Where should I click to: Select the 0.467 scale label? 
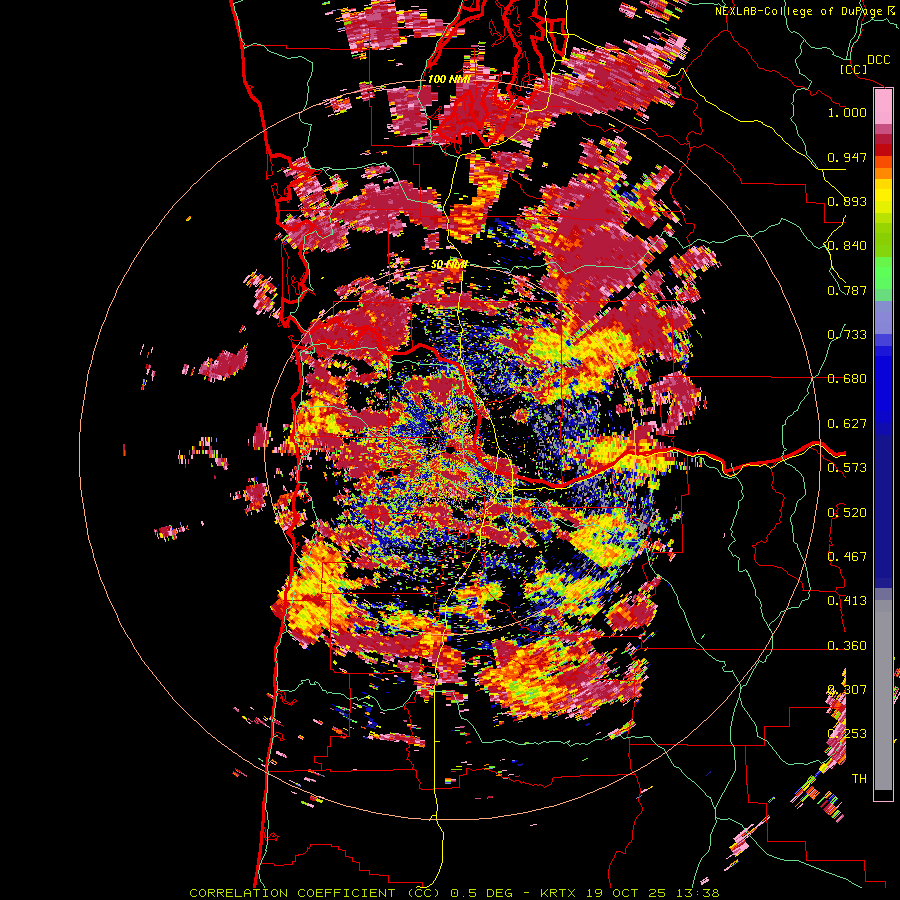847,557
